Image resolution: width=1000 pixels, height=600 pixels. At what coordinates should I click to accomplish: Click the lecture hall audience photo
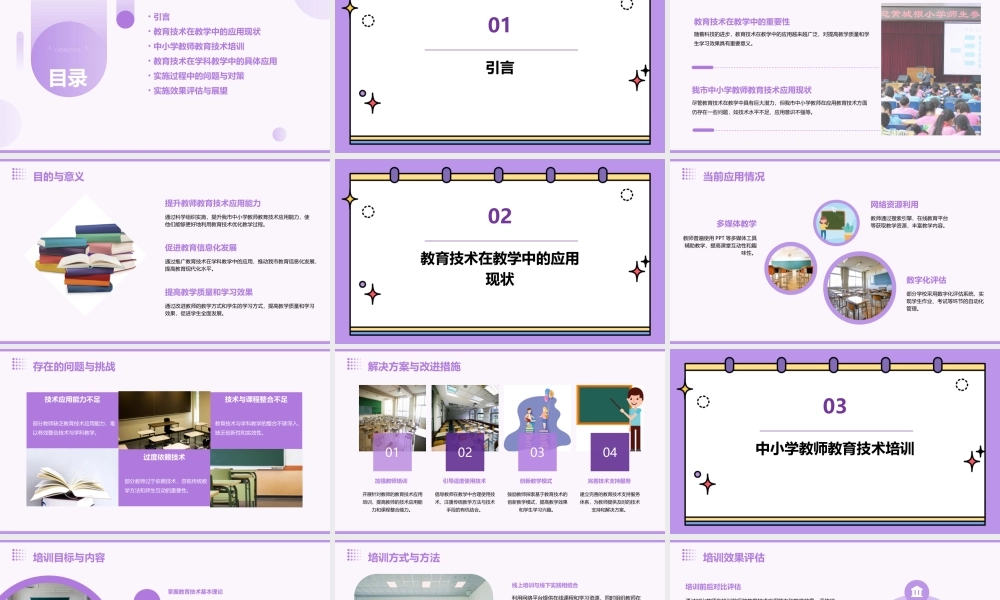pos(931,70)
